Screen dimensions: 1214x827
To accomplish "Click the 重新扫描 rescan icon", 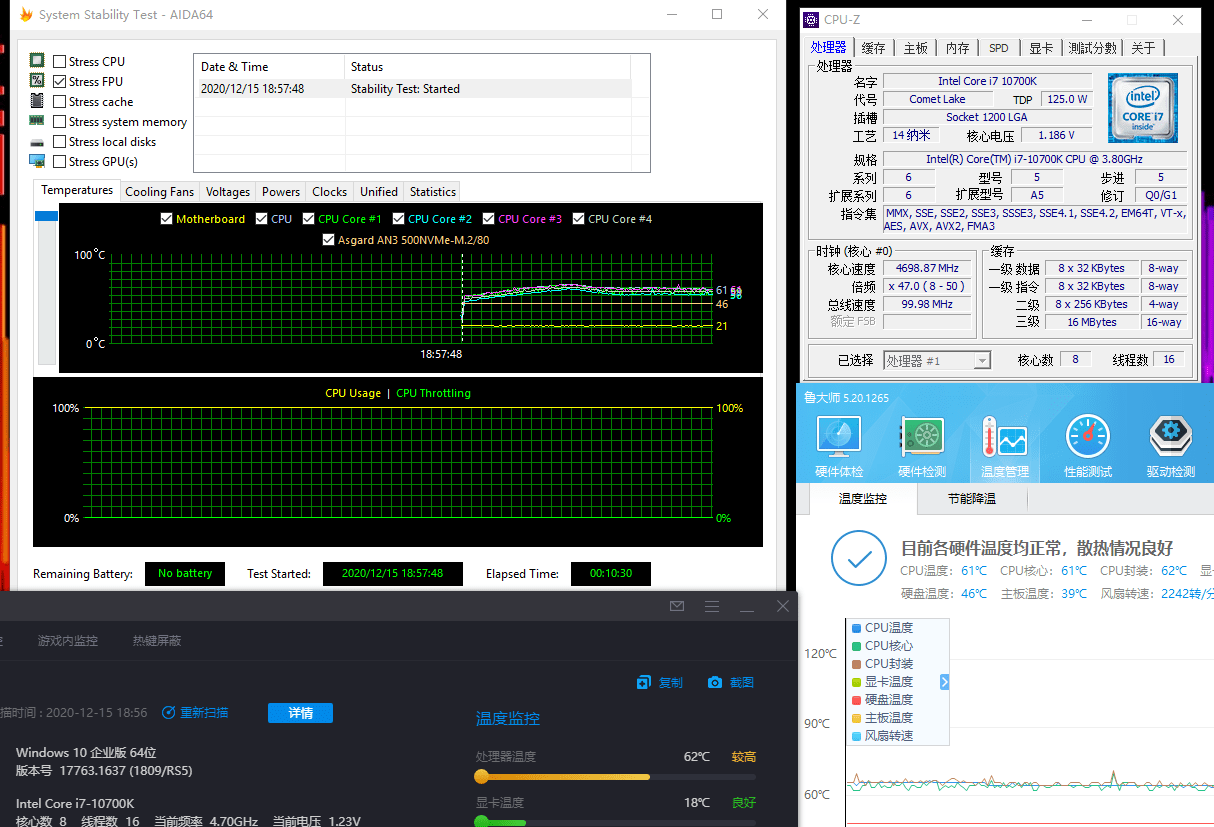I will tap(169, 712).
